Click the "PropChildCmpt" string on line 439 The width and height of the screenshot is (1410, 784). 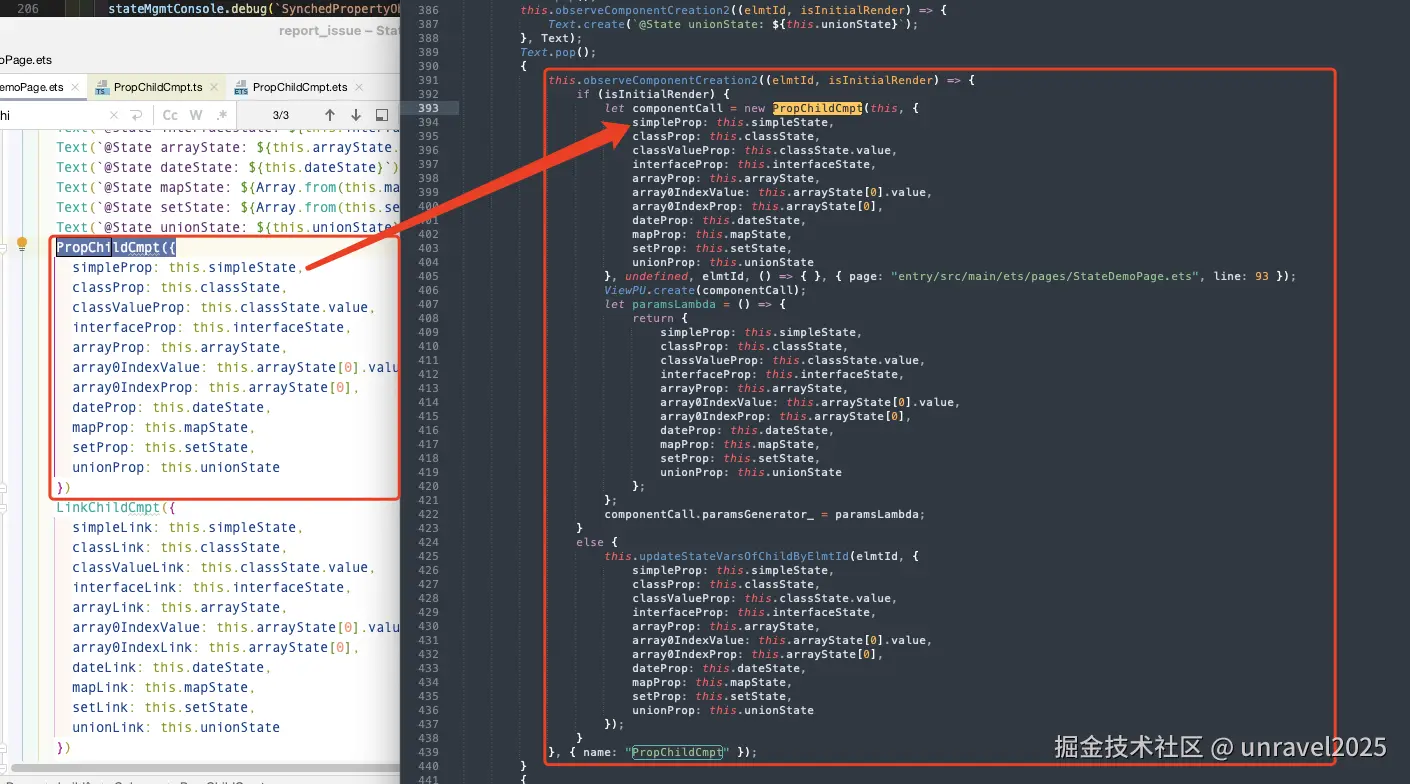click(x=677, y=752)
